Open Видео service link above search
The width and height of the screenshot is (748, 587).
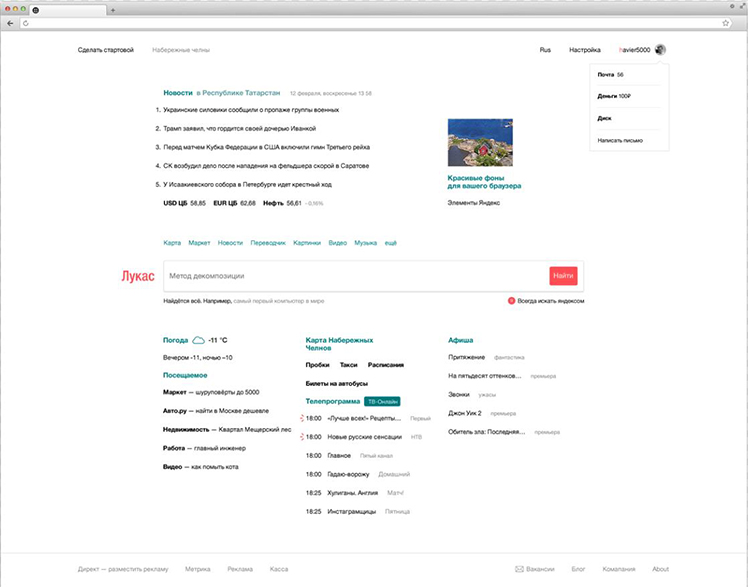coord(338,243)
